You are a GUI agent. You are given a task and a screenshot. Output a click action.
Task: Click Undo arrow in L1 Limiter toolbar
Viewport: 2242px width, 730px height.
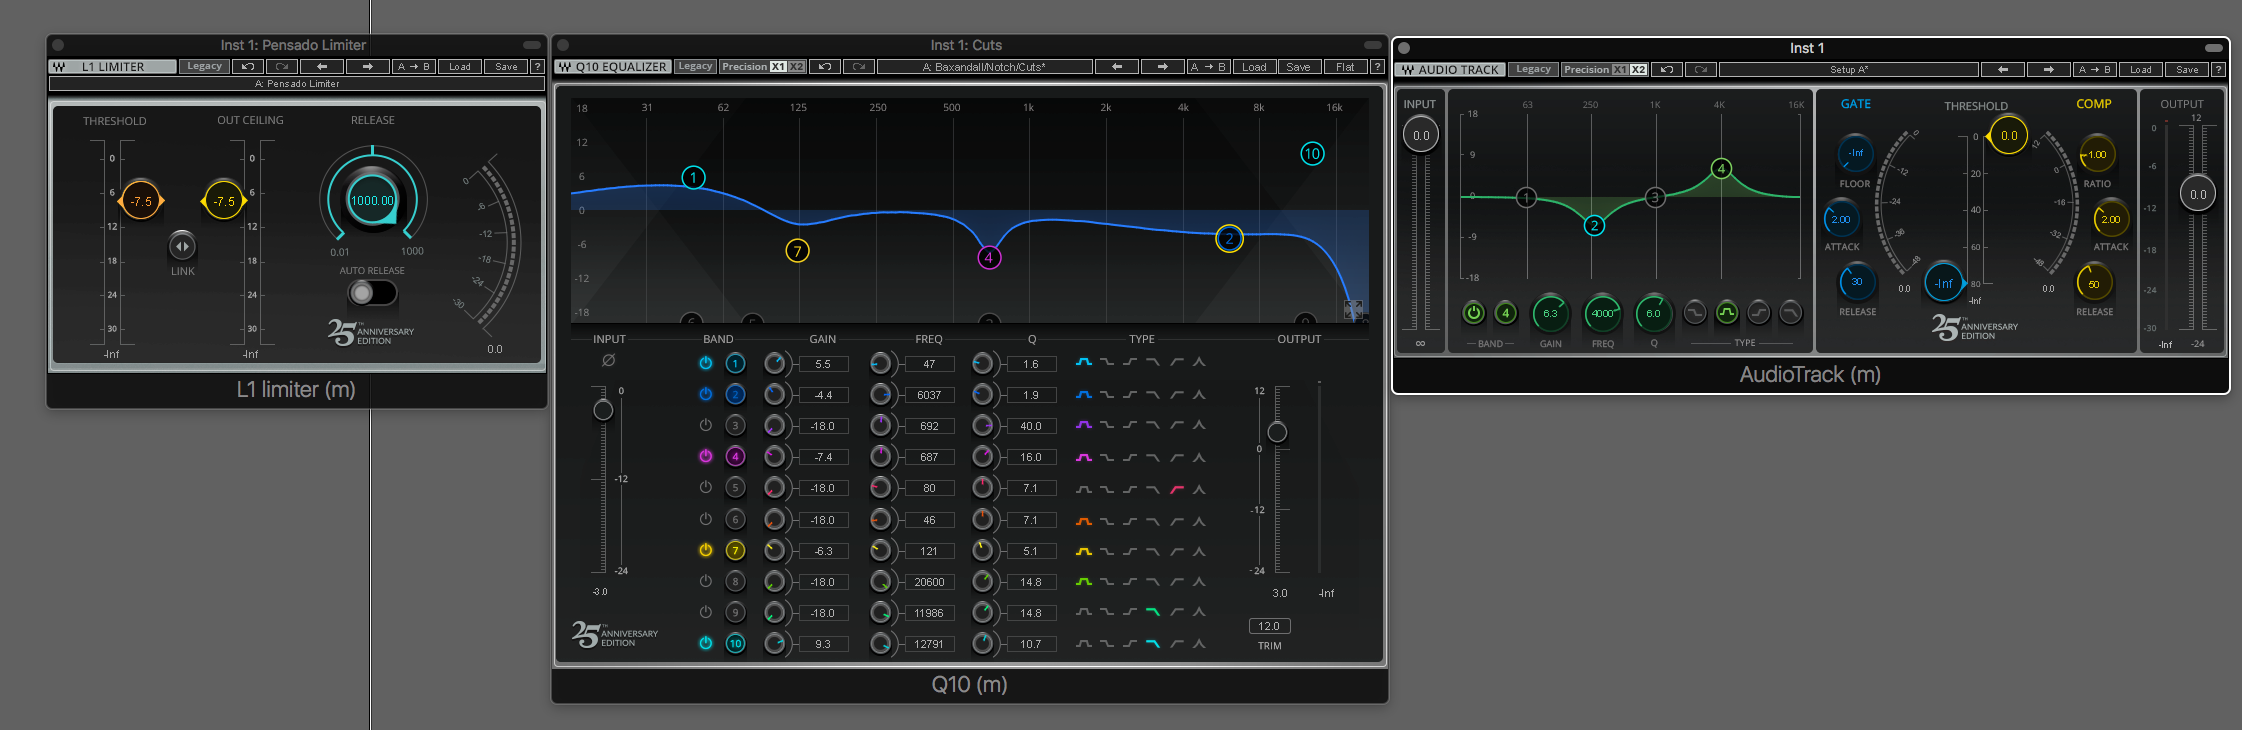point(248,67)
